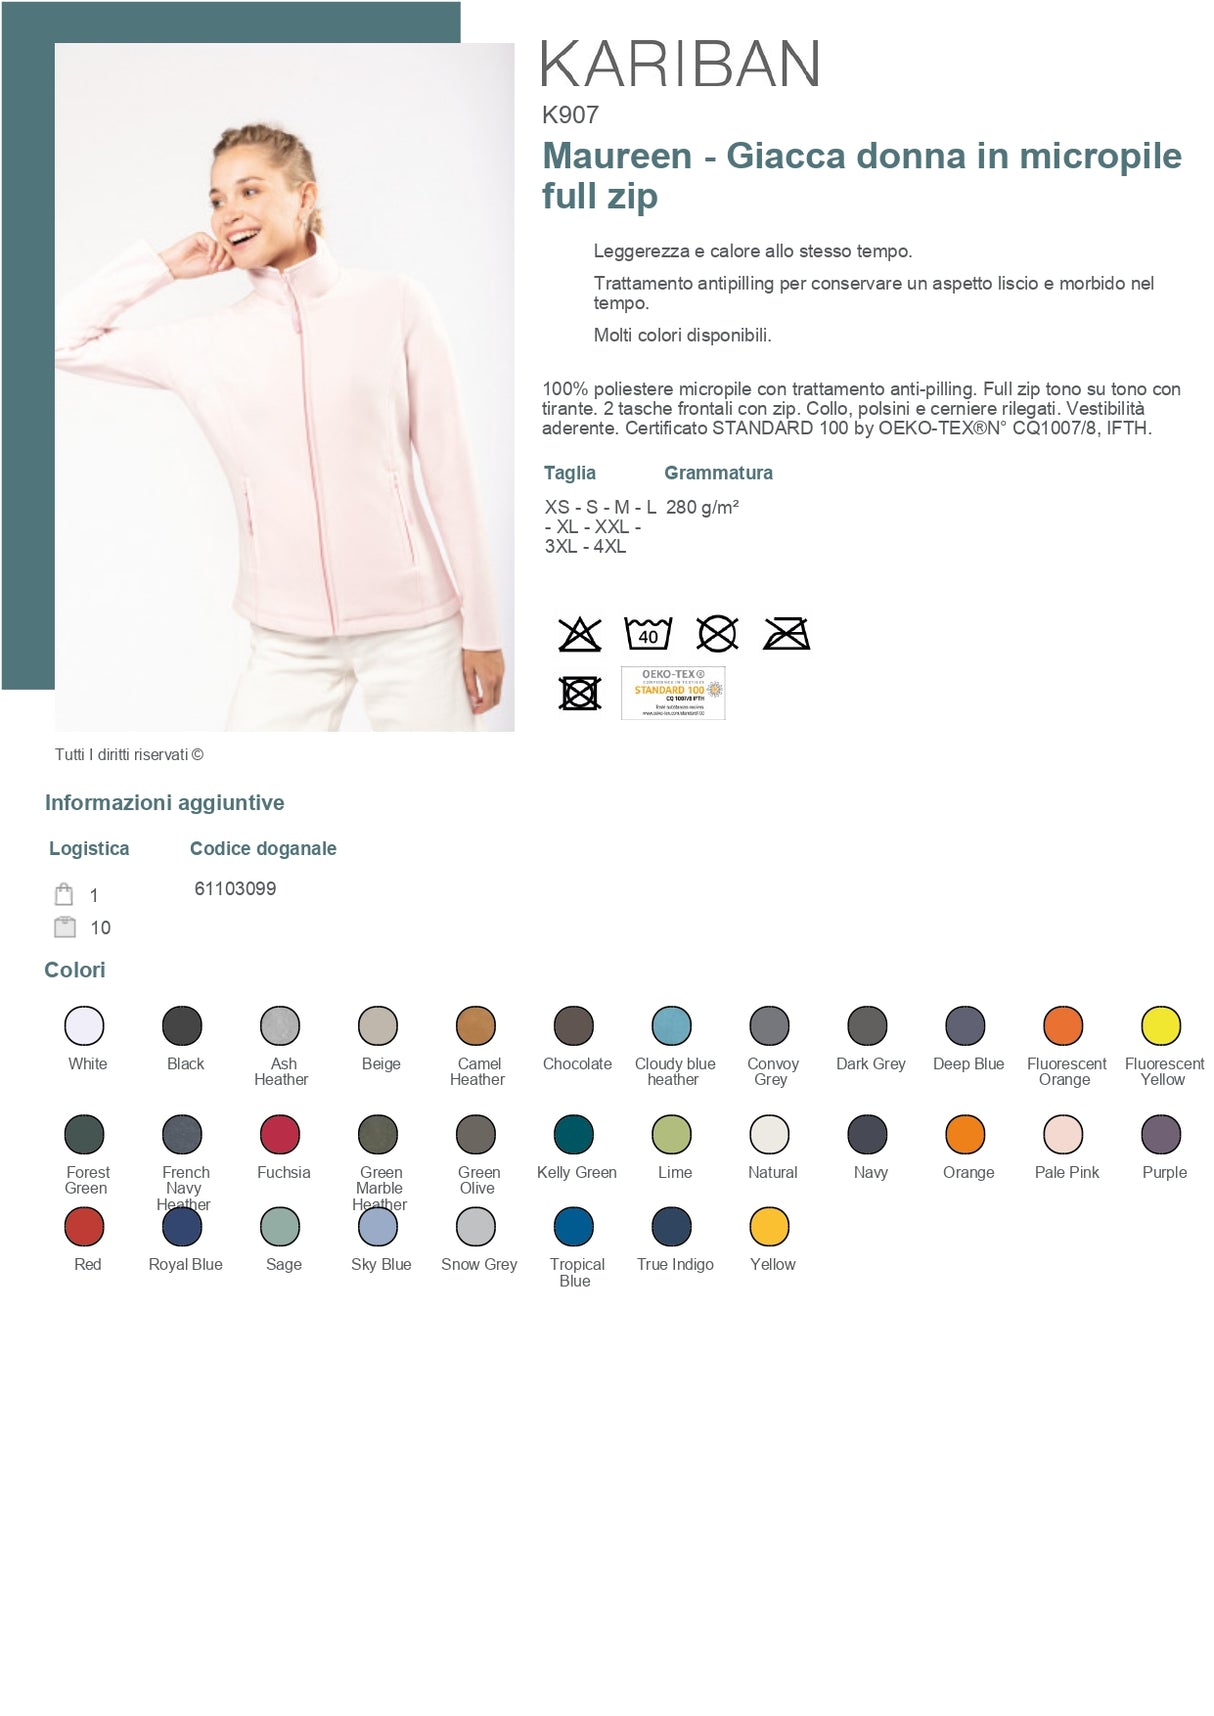The image size is (1214, 1716).
Task: Click the Kariban brand logo
Action: coord(681,64)
